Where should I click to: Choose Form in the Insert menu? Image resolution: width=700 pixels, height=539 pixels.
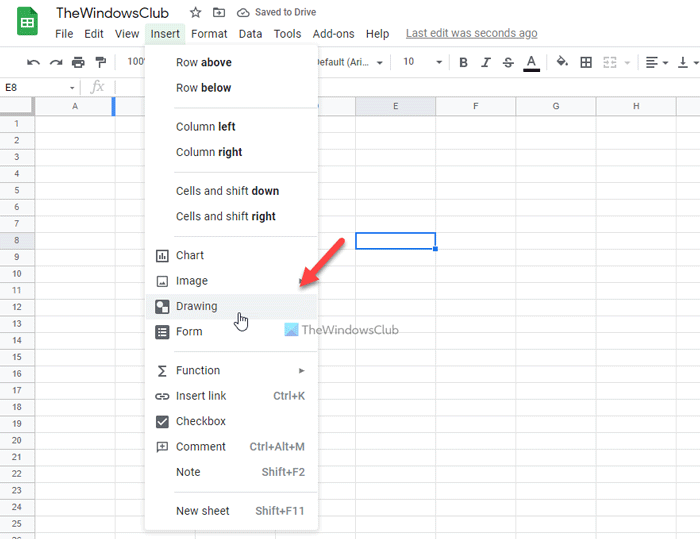[231, 332]
